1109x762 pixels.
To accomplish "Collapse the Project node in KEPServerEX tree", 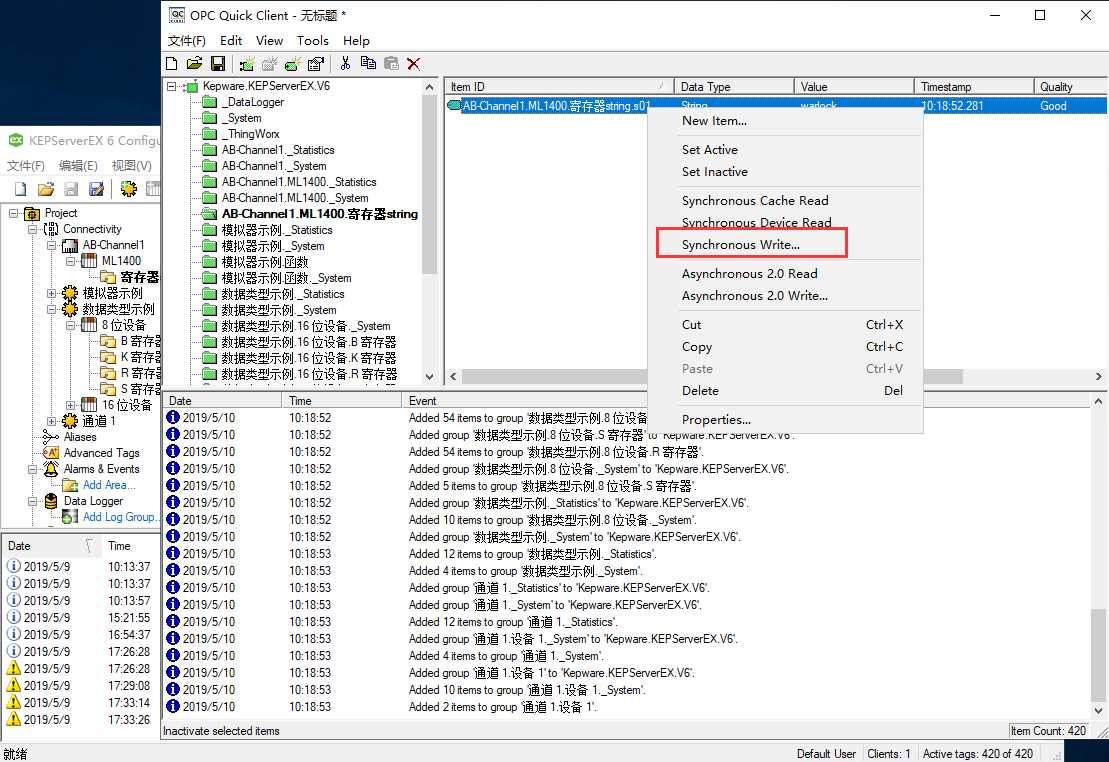I will (x=13, y=213).
